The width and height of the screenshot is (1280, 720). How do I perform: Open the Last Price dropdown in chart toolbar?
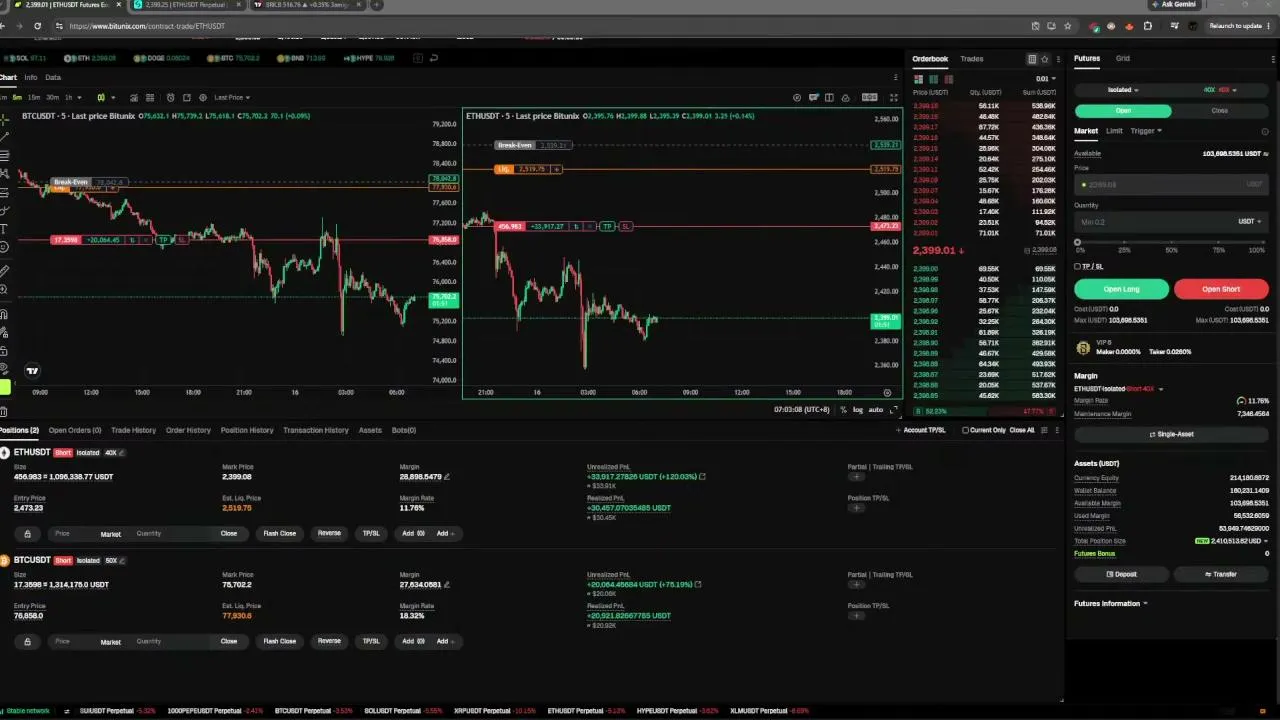[x=232, y=97]
